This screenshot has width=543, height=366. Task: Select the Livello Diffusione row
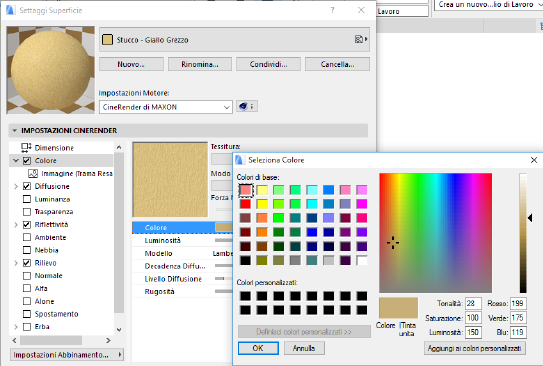point(182,279)
